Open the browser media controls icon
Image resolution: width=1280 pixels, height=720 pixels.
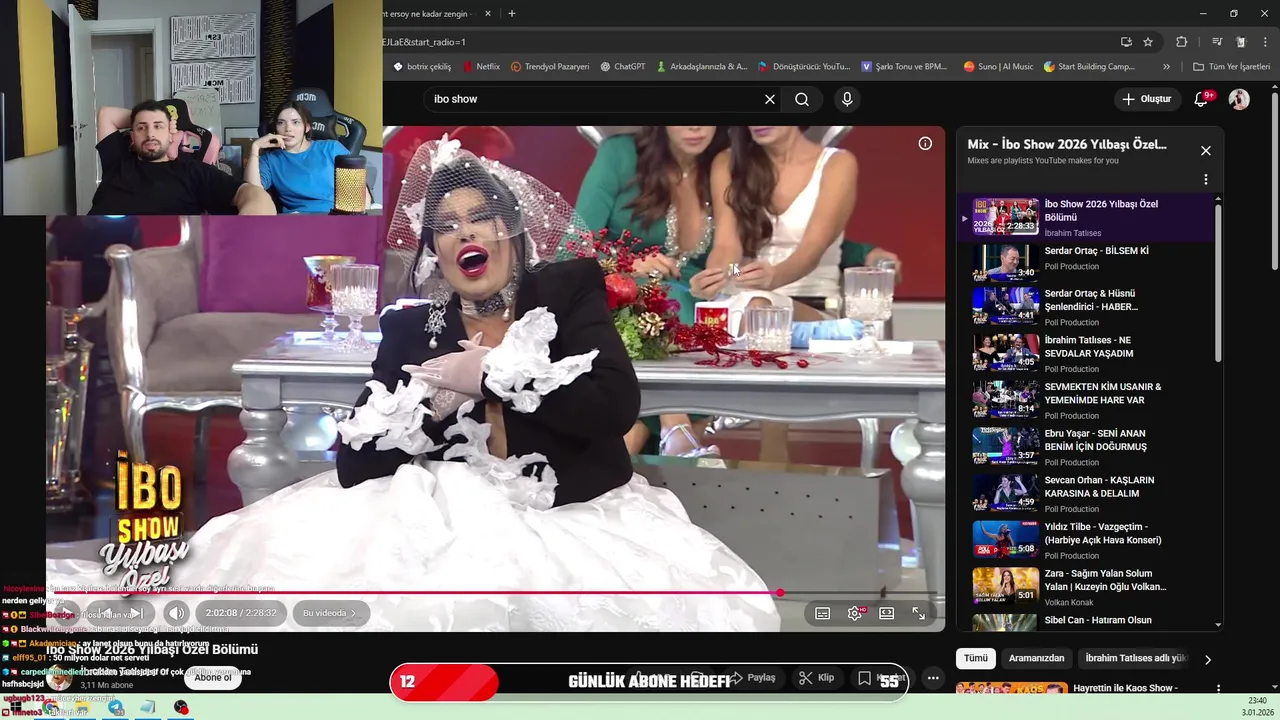click(1217, 42)
